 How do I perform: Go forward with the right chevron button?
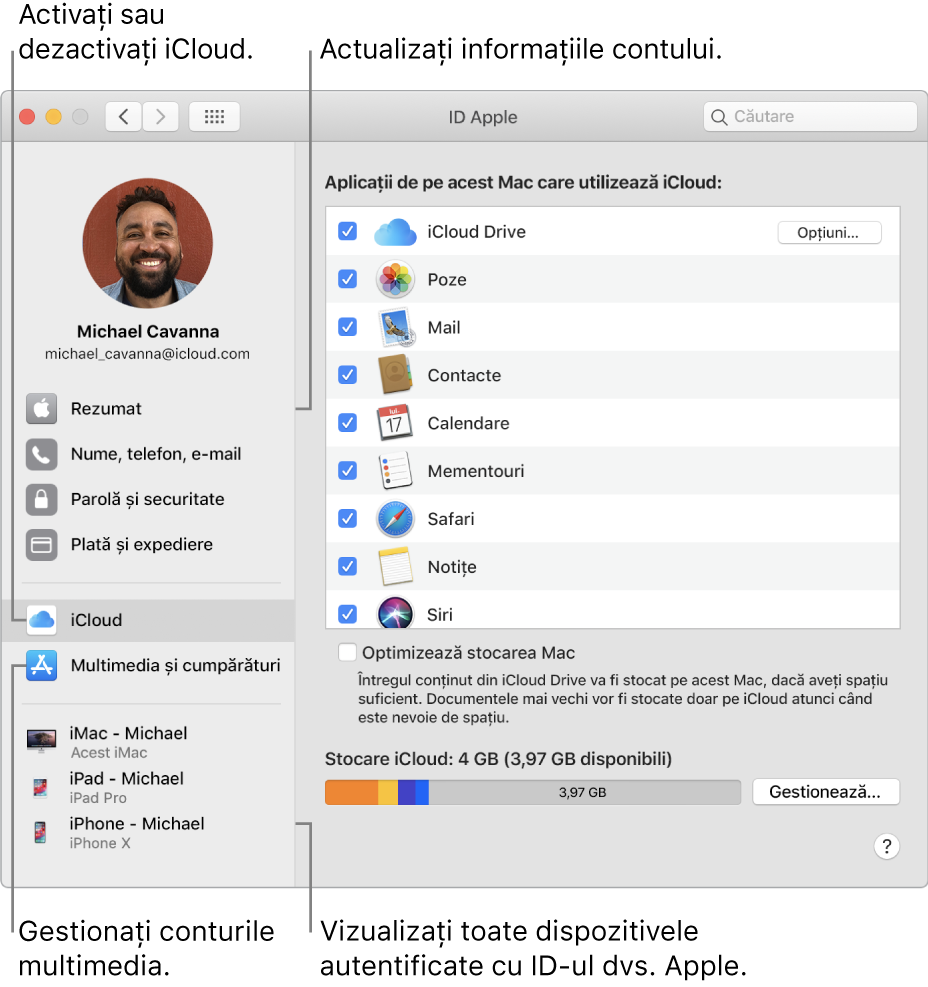pyautogui.click(x=161, y=116)
